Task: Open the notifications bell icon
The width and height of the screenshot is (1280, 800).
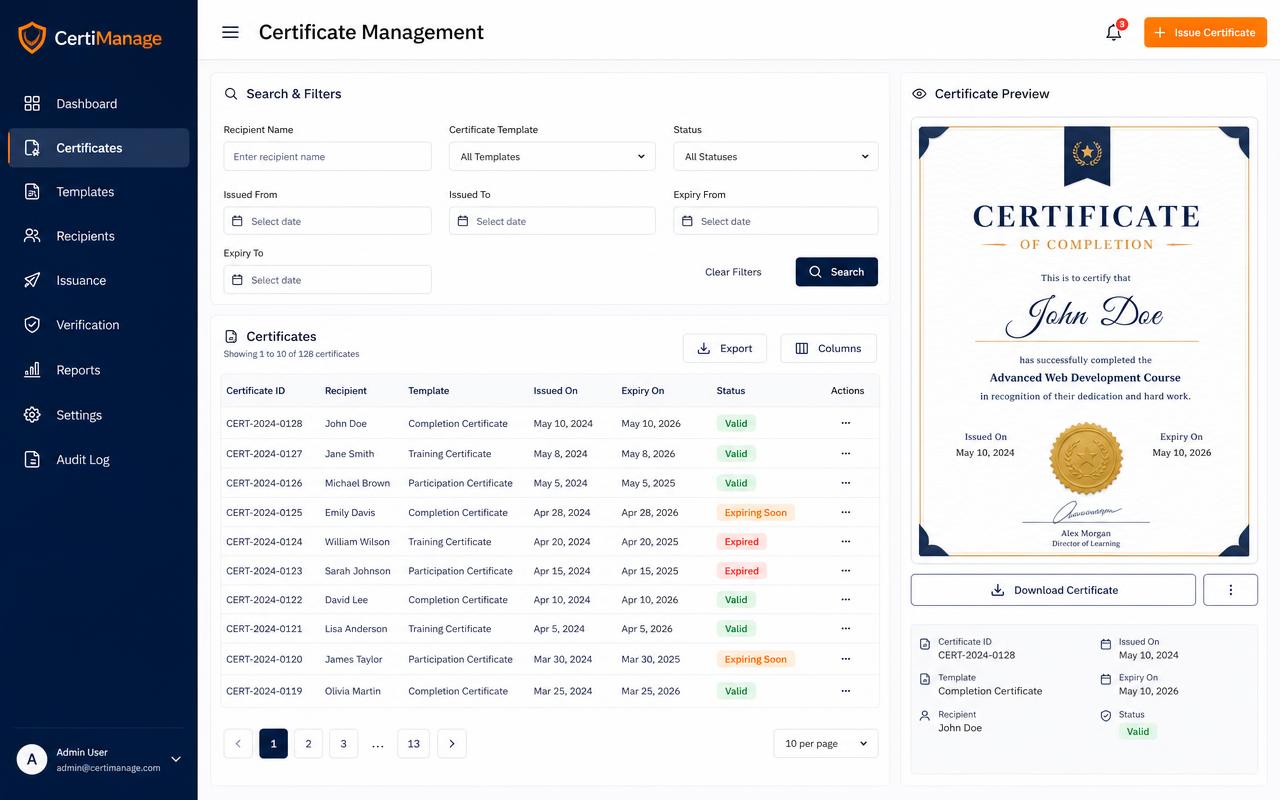Action: point(1113,33)
